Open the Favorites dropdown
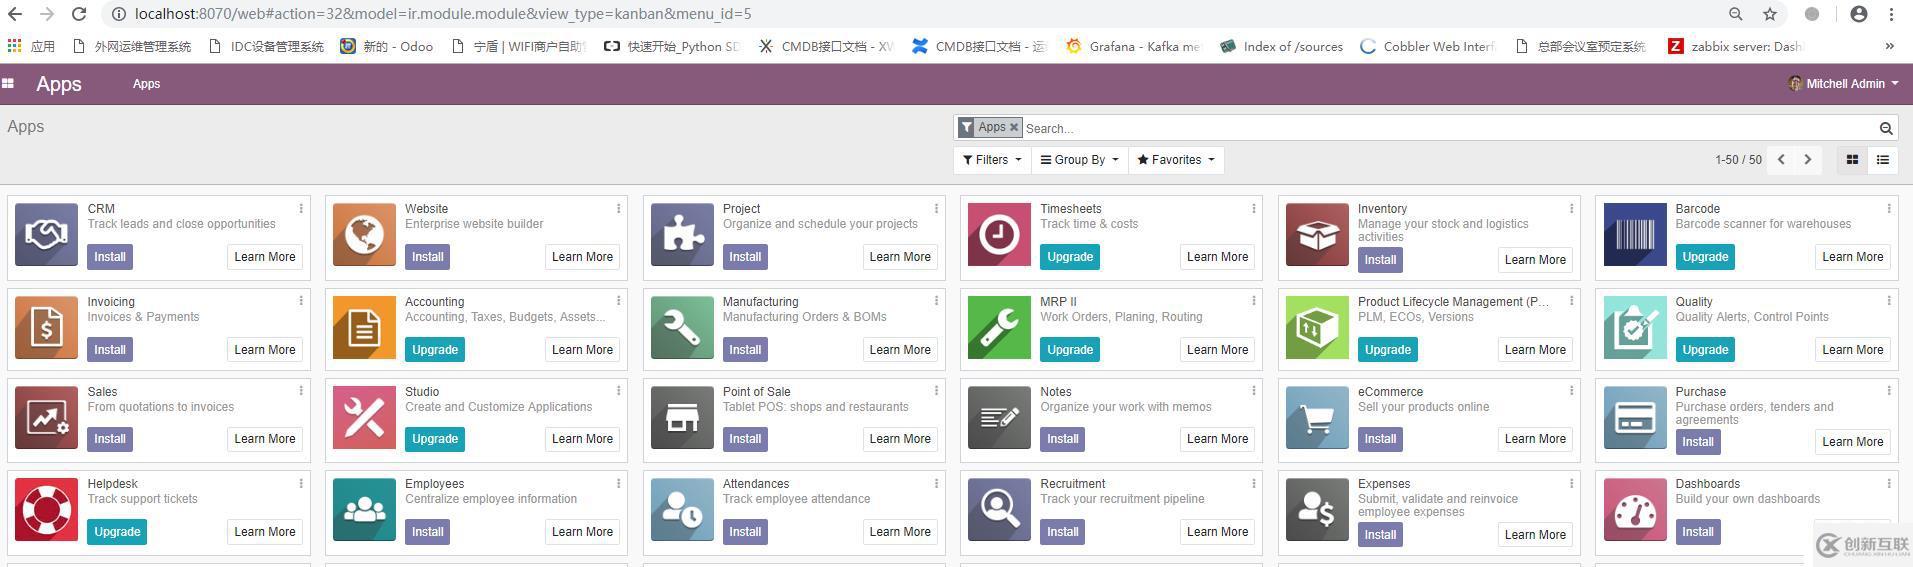 click(1176, 160)
